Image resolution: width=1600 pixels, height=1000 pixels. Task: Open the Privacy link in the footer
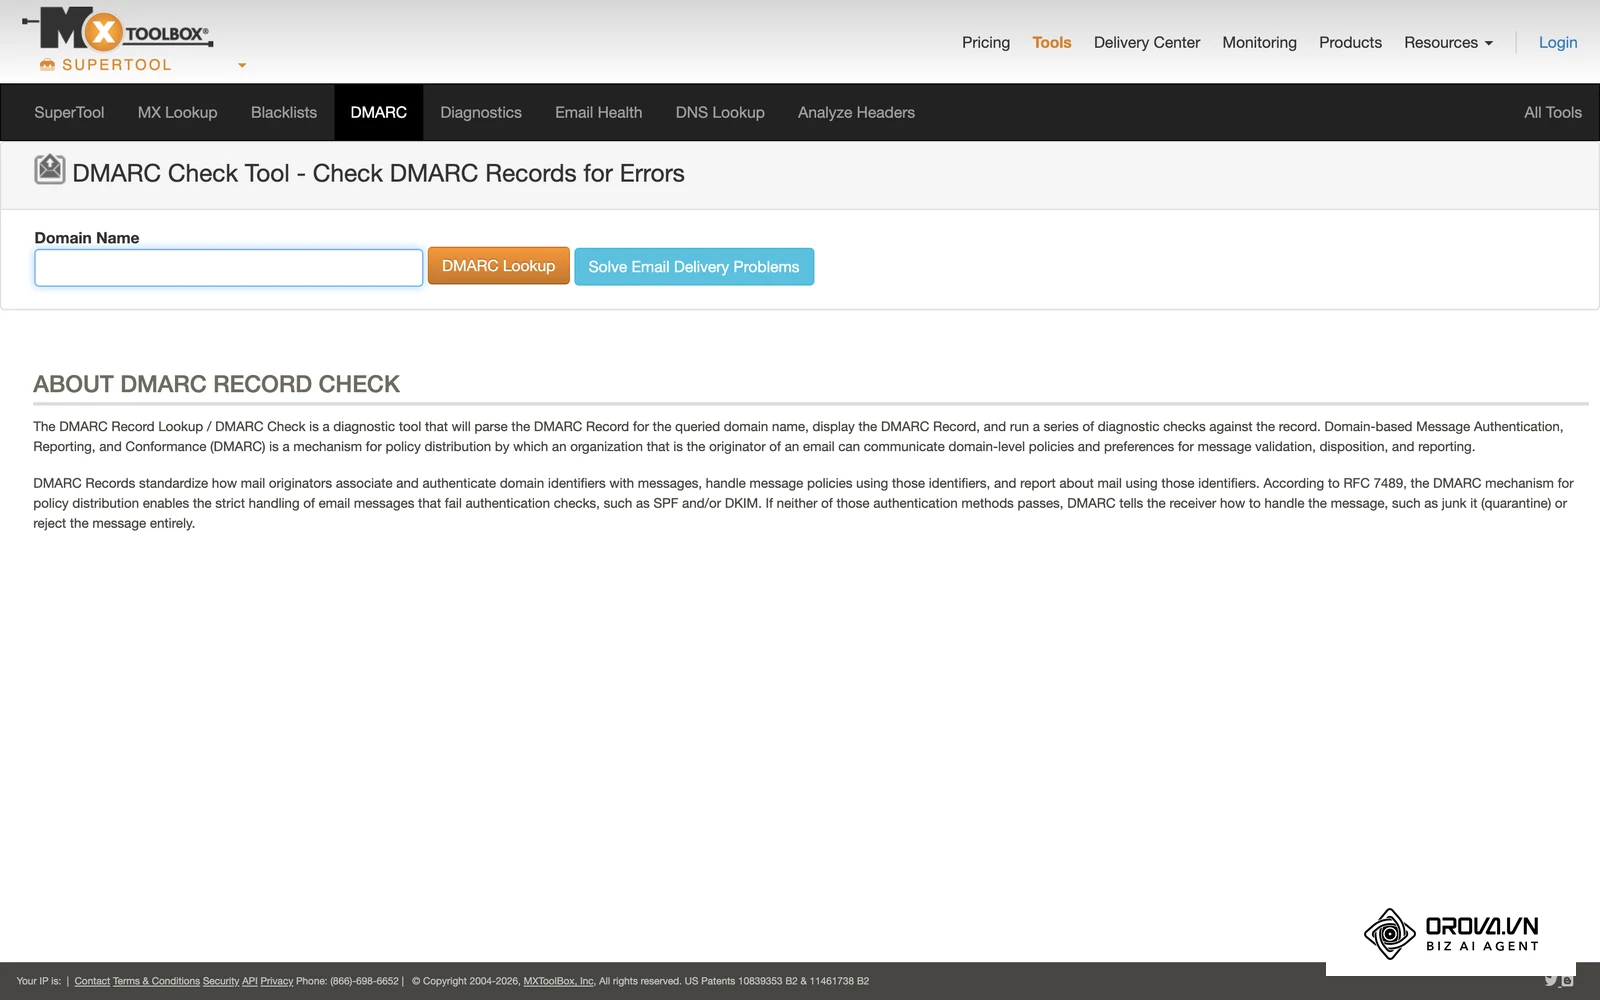click(277, 981)
